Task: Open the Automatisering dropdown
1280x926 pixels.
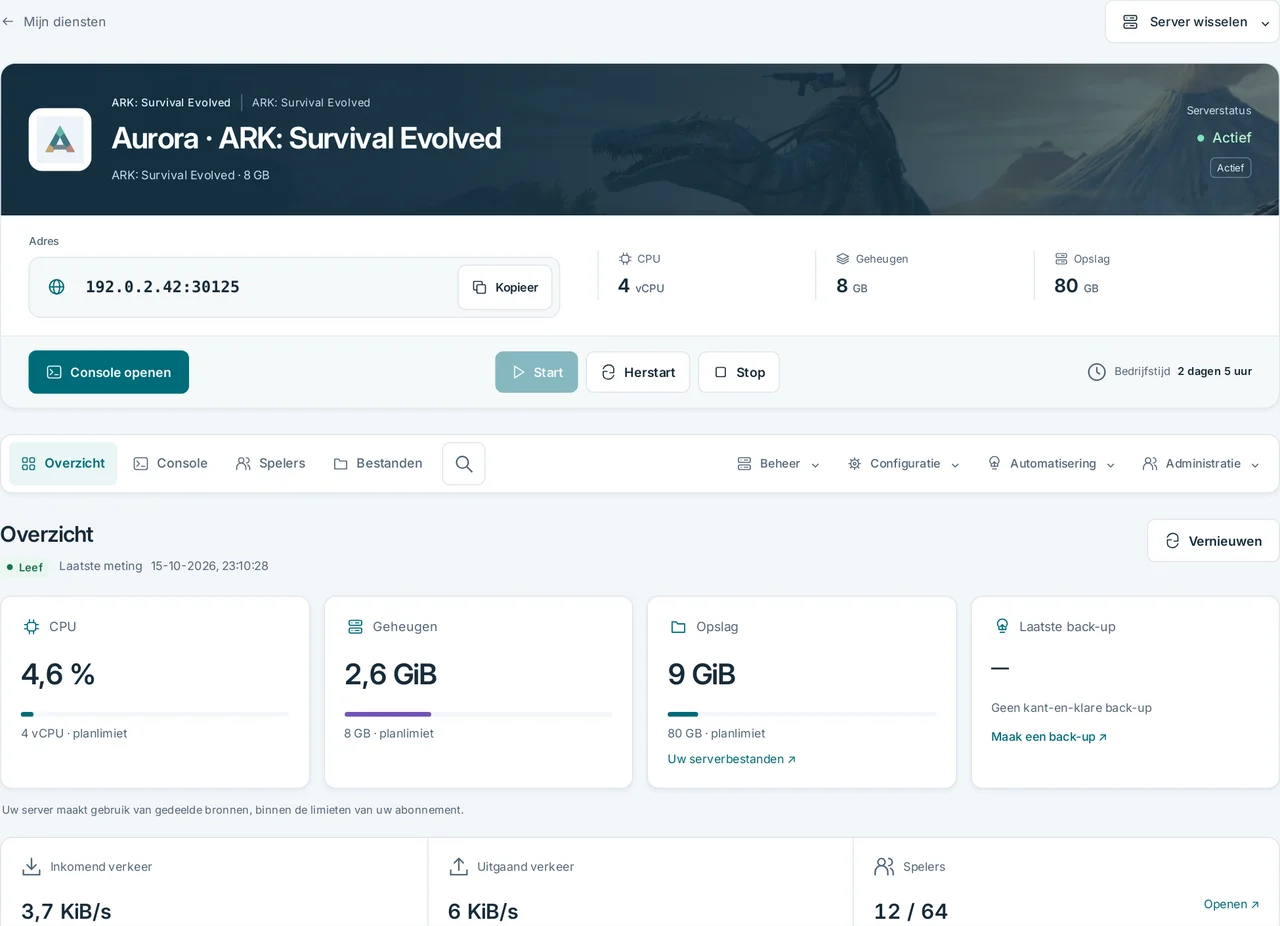Action: [x=1051, y=464]
